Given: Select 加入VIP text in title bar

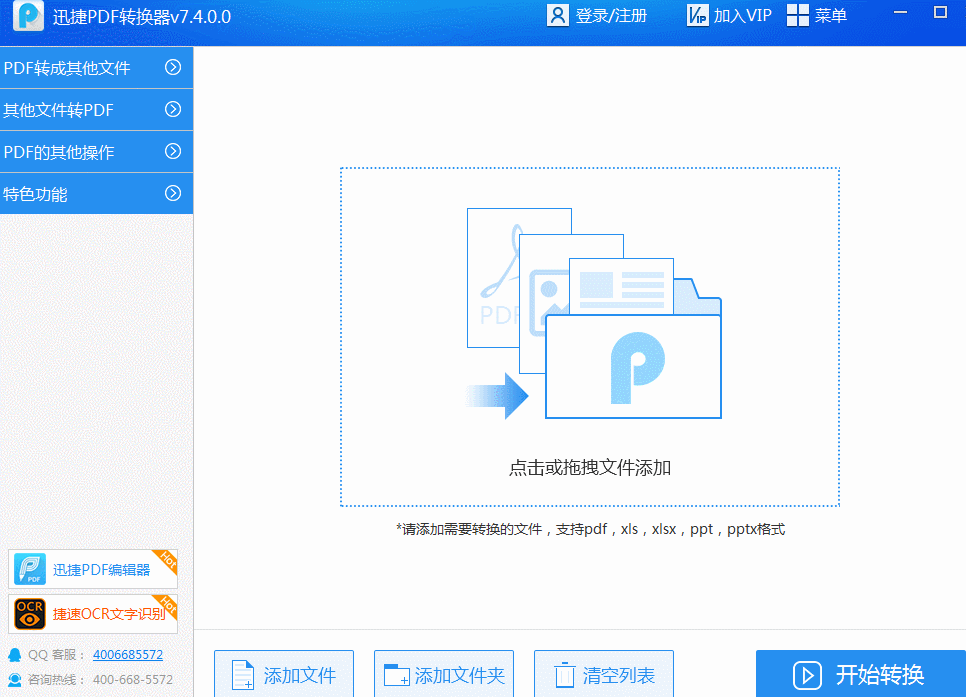Looking at the screenshot, I should [742, 15].
